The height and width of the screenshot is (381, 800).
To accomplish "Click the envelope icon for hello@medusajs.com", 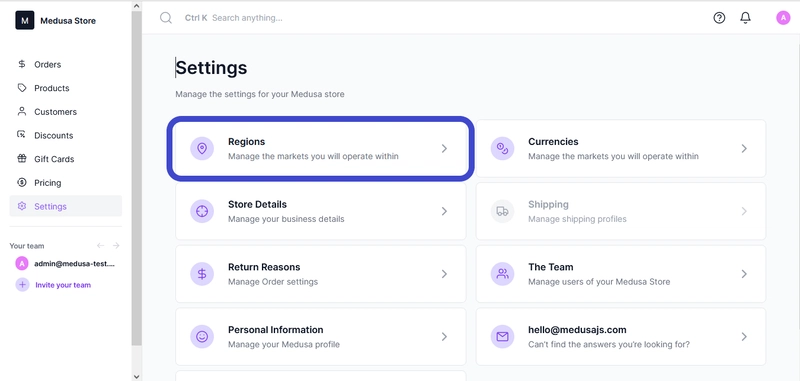I will click(503, 337).
